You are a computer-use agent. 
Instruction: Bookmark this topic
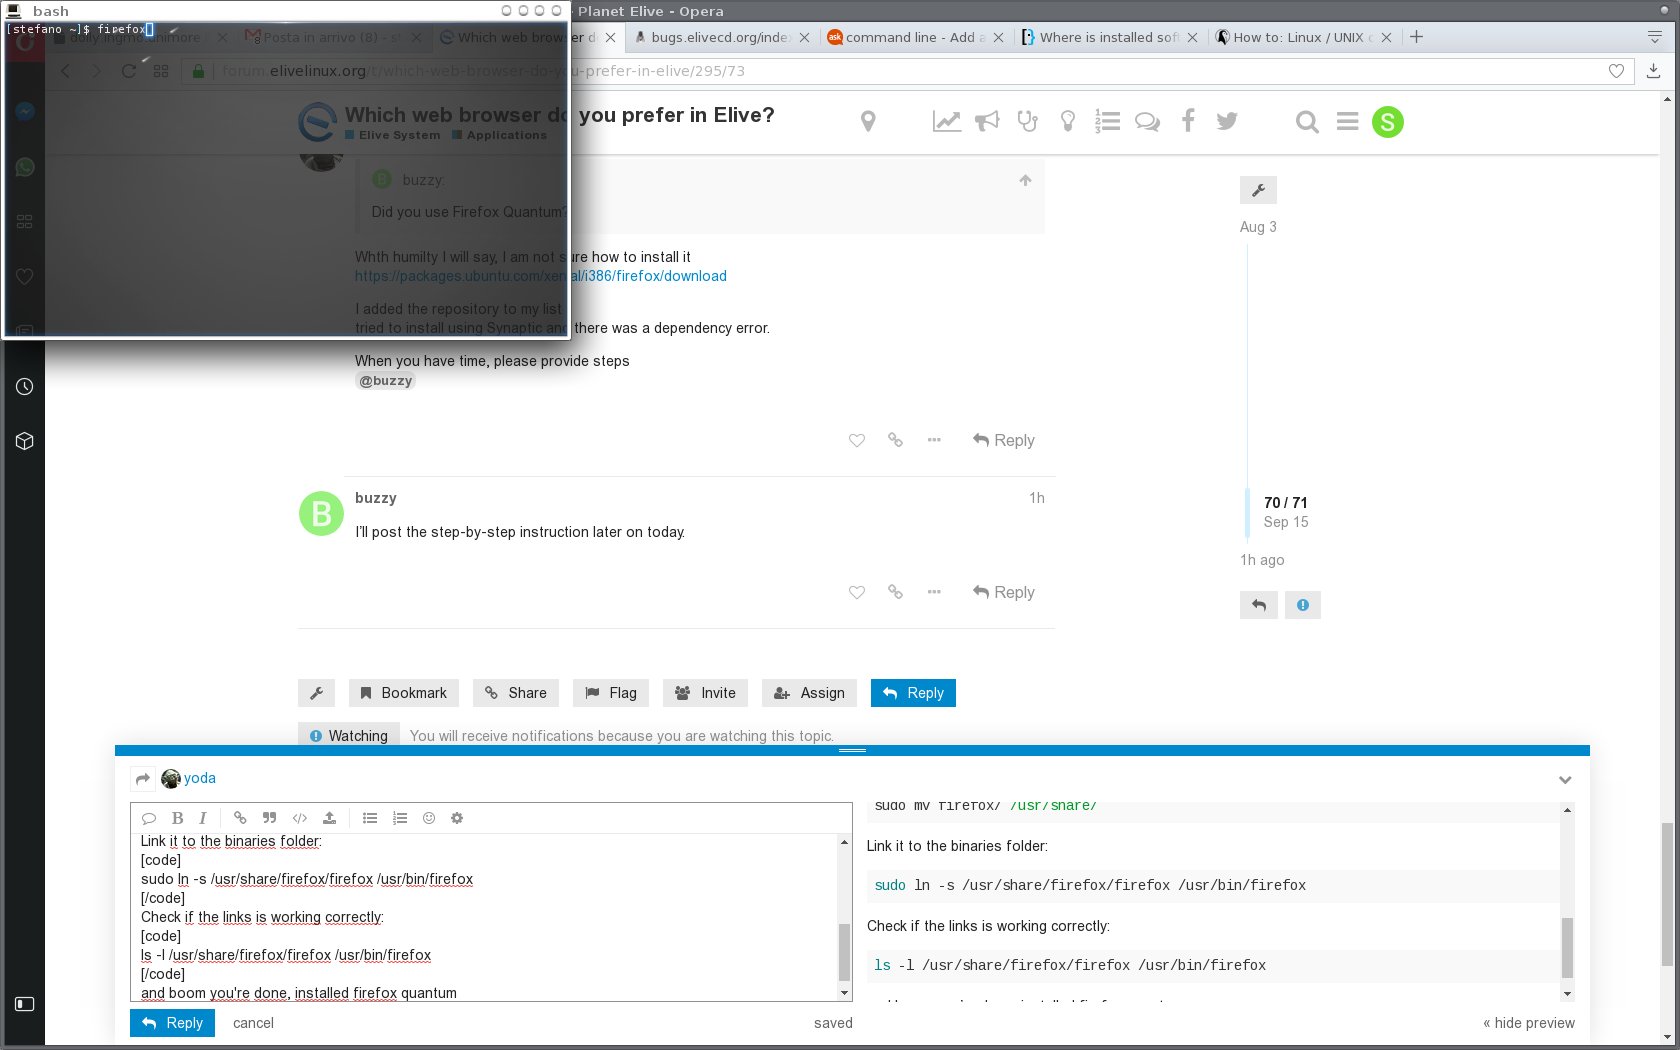[x=403, y=693]
